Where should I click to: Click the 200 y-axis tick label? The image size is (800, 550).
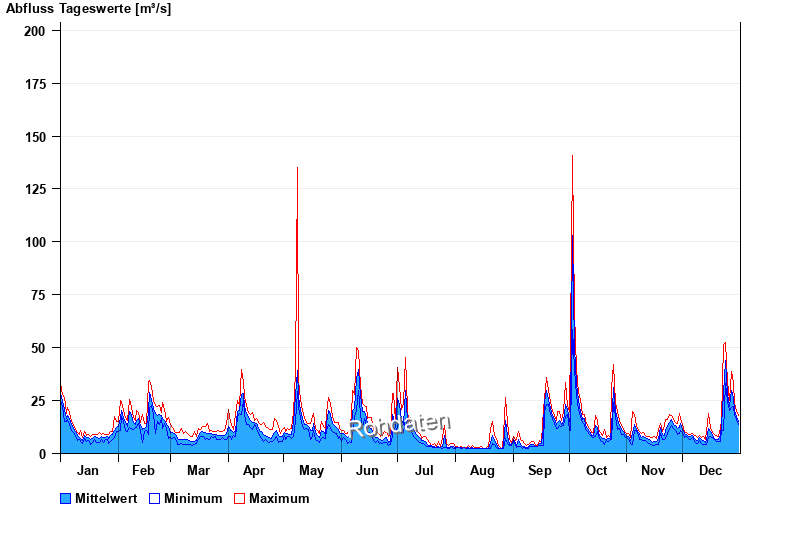click(x=35, y=31)
